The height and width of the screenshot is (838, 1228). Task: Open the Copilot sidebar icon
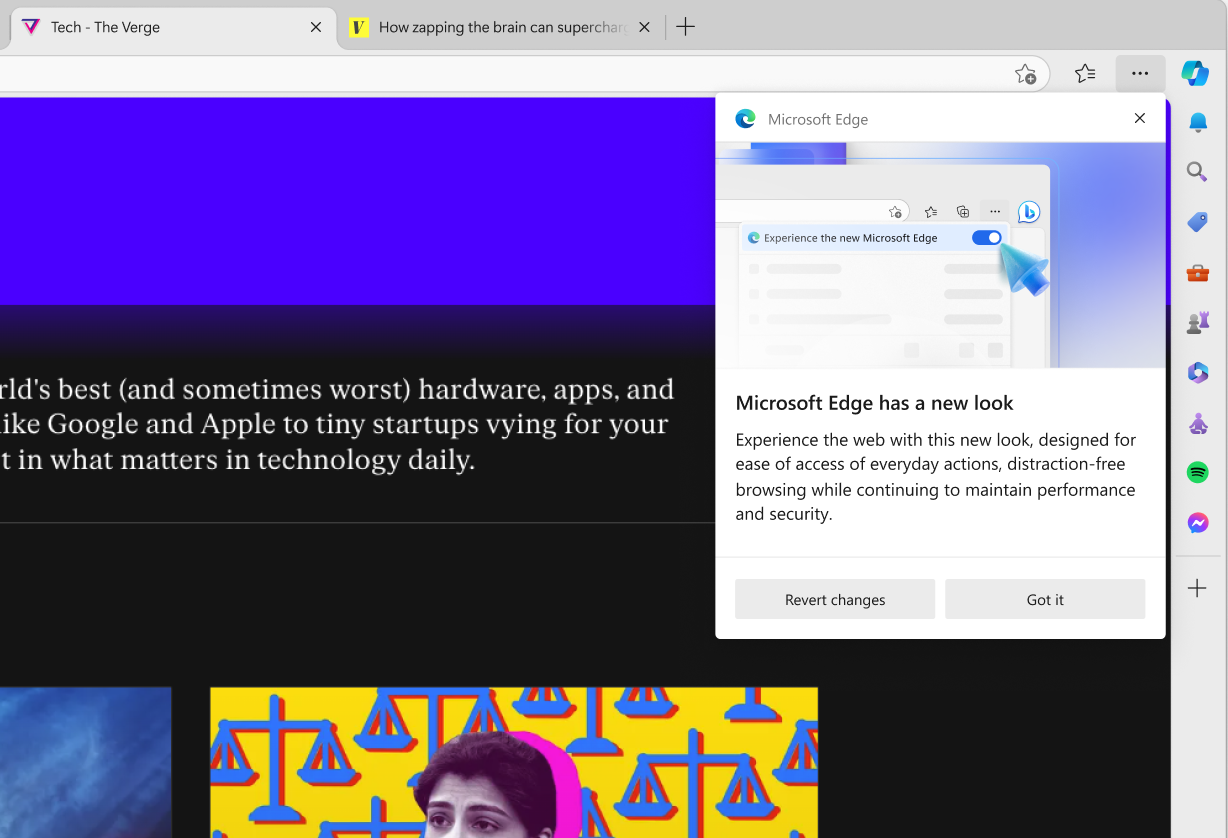(1195, 73)
